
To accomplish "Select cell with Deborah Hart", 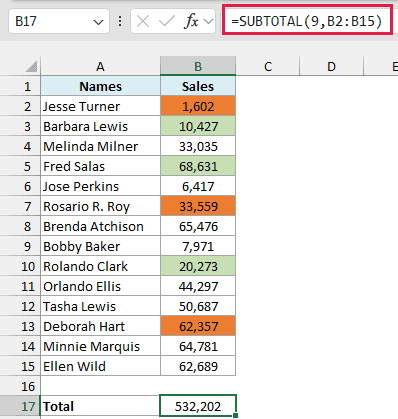I will pyautogui.click(x=100, y=326).
